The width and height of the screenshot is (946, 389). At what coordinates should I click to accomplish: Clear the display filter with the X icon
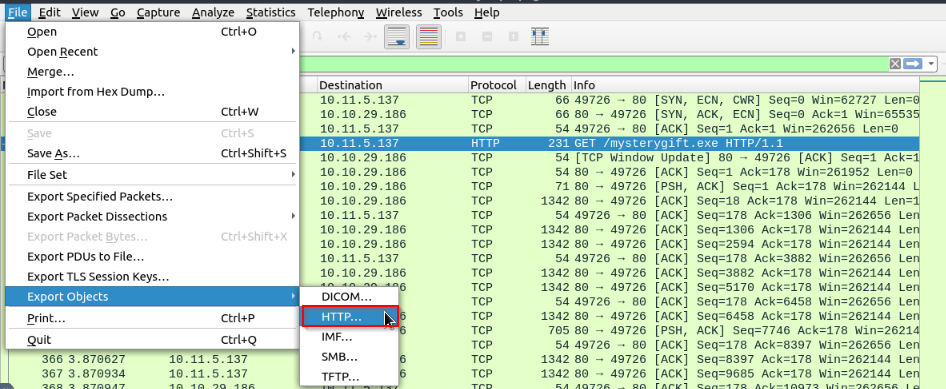coord(895,64)
